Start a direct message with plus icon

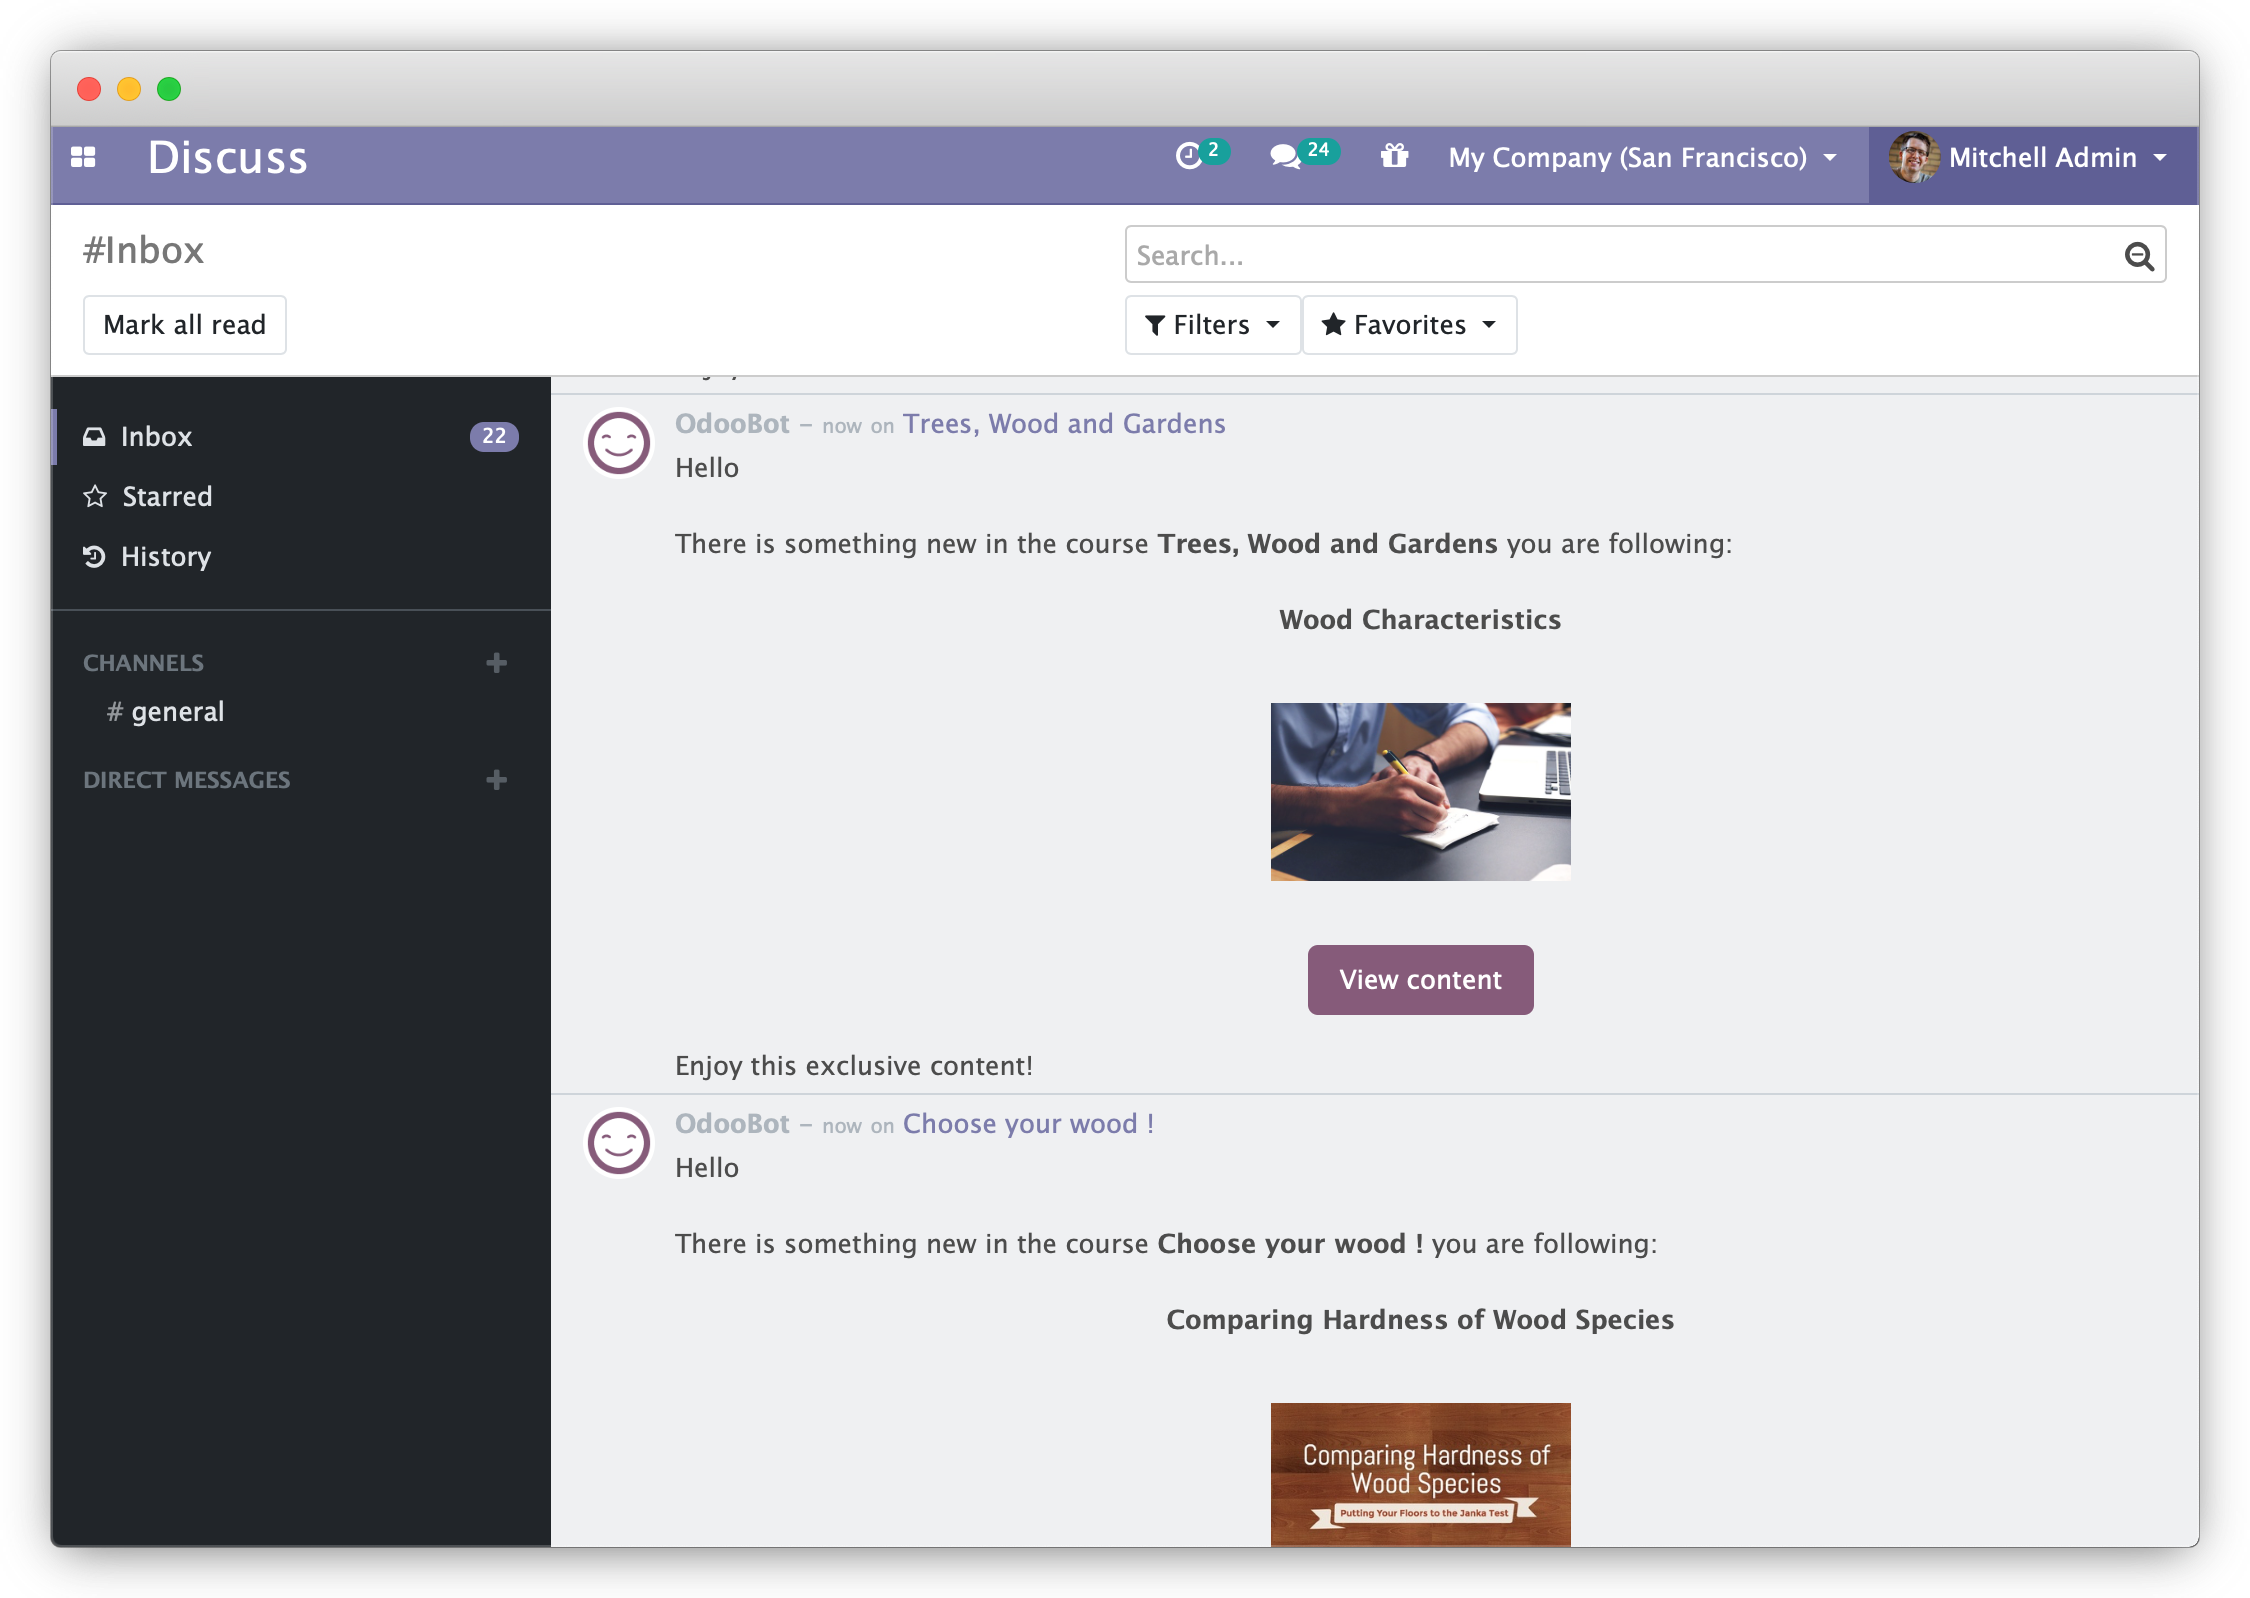(x=496, y=780)
